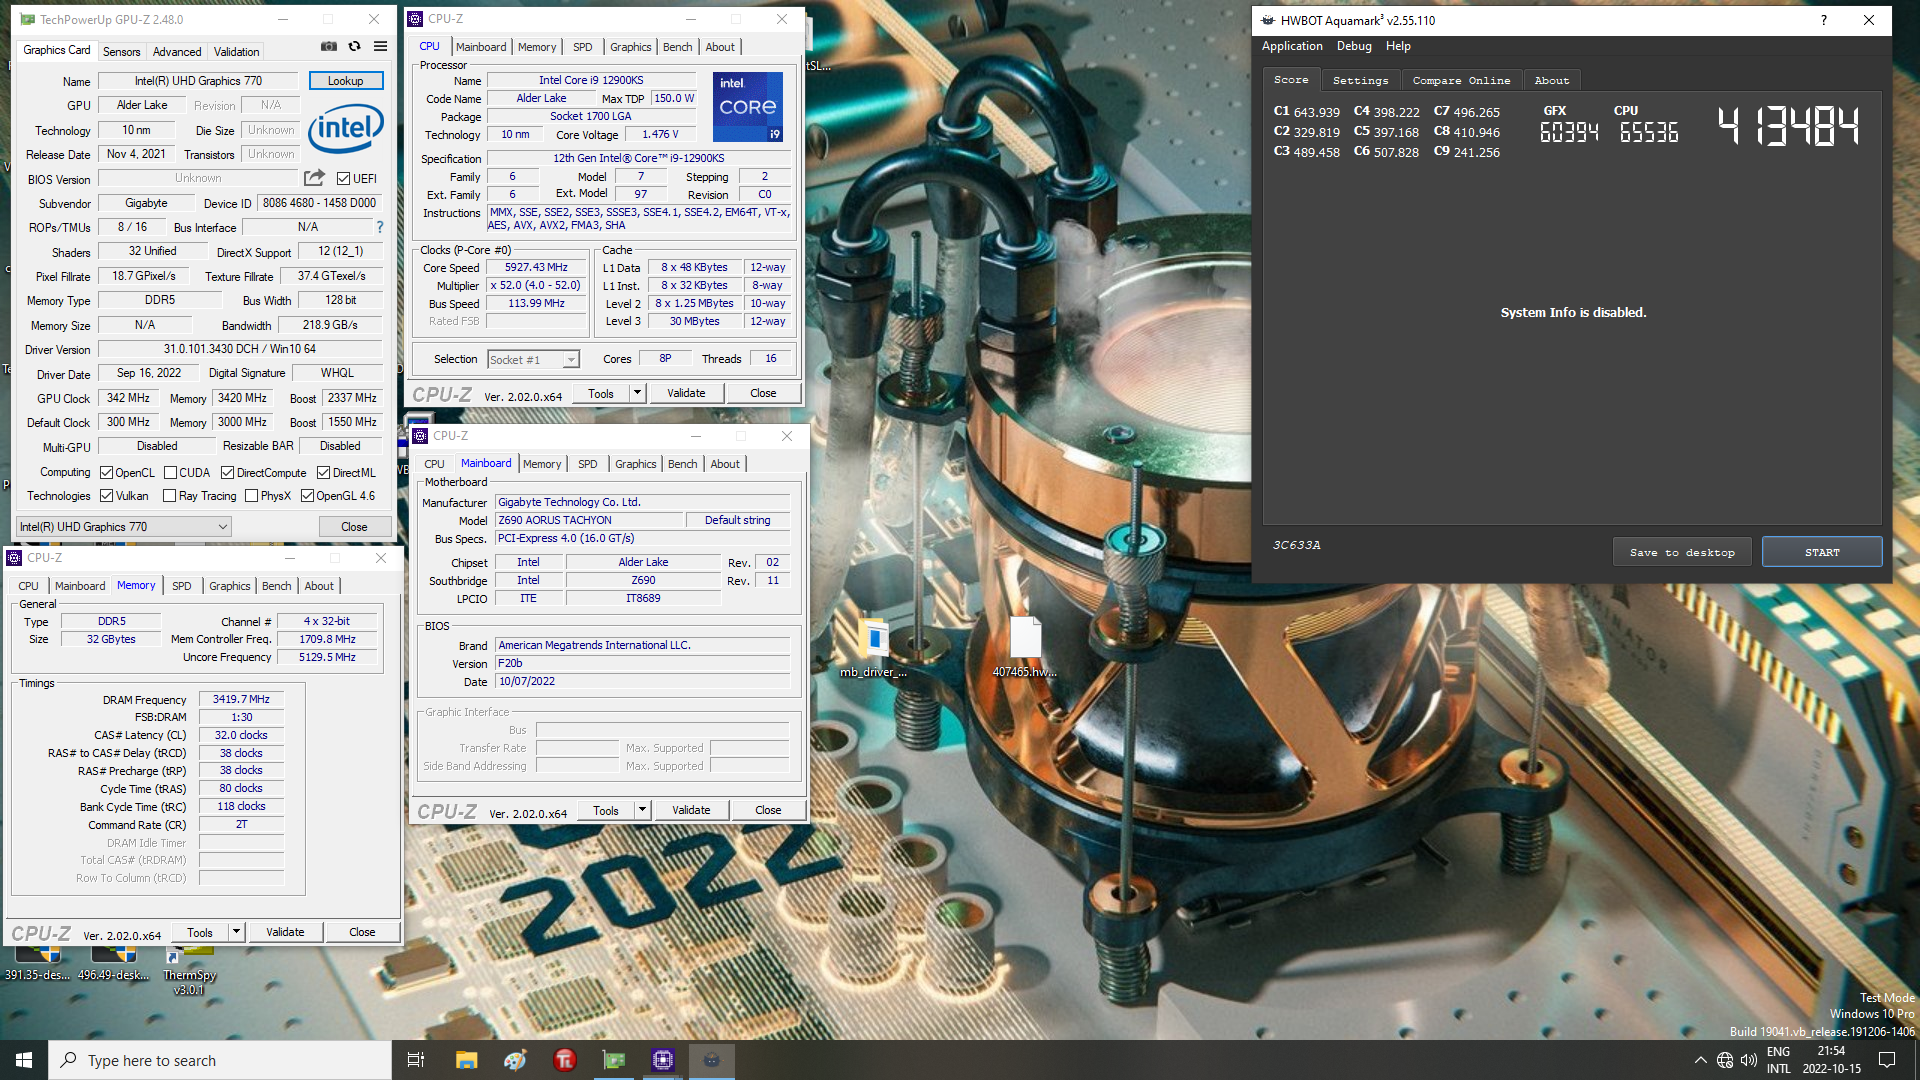Click Tools button in CPU-Z Memory window

[200, 933]
